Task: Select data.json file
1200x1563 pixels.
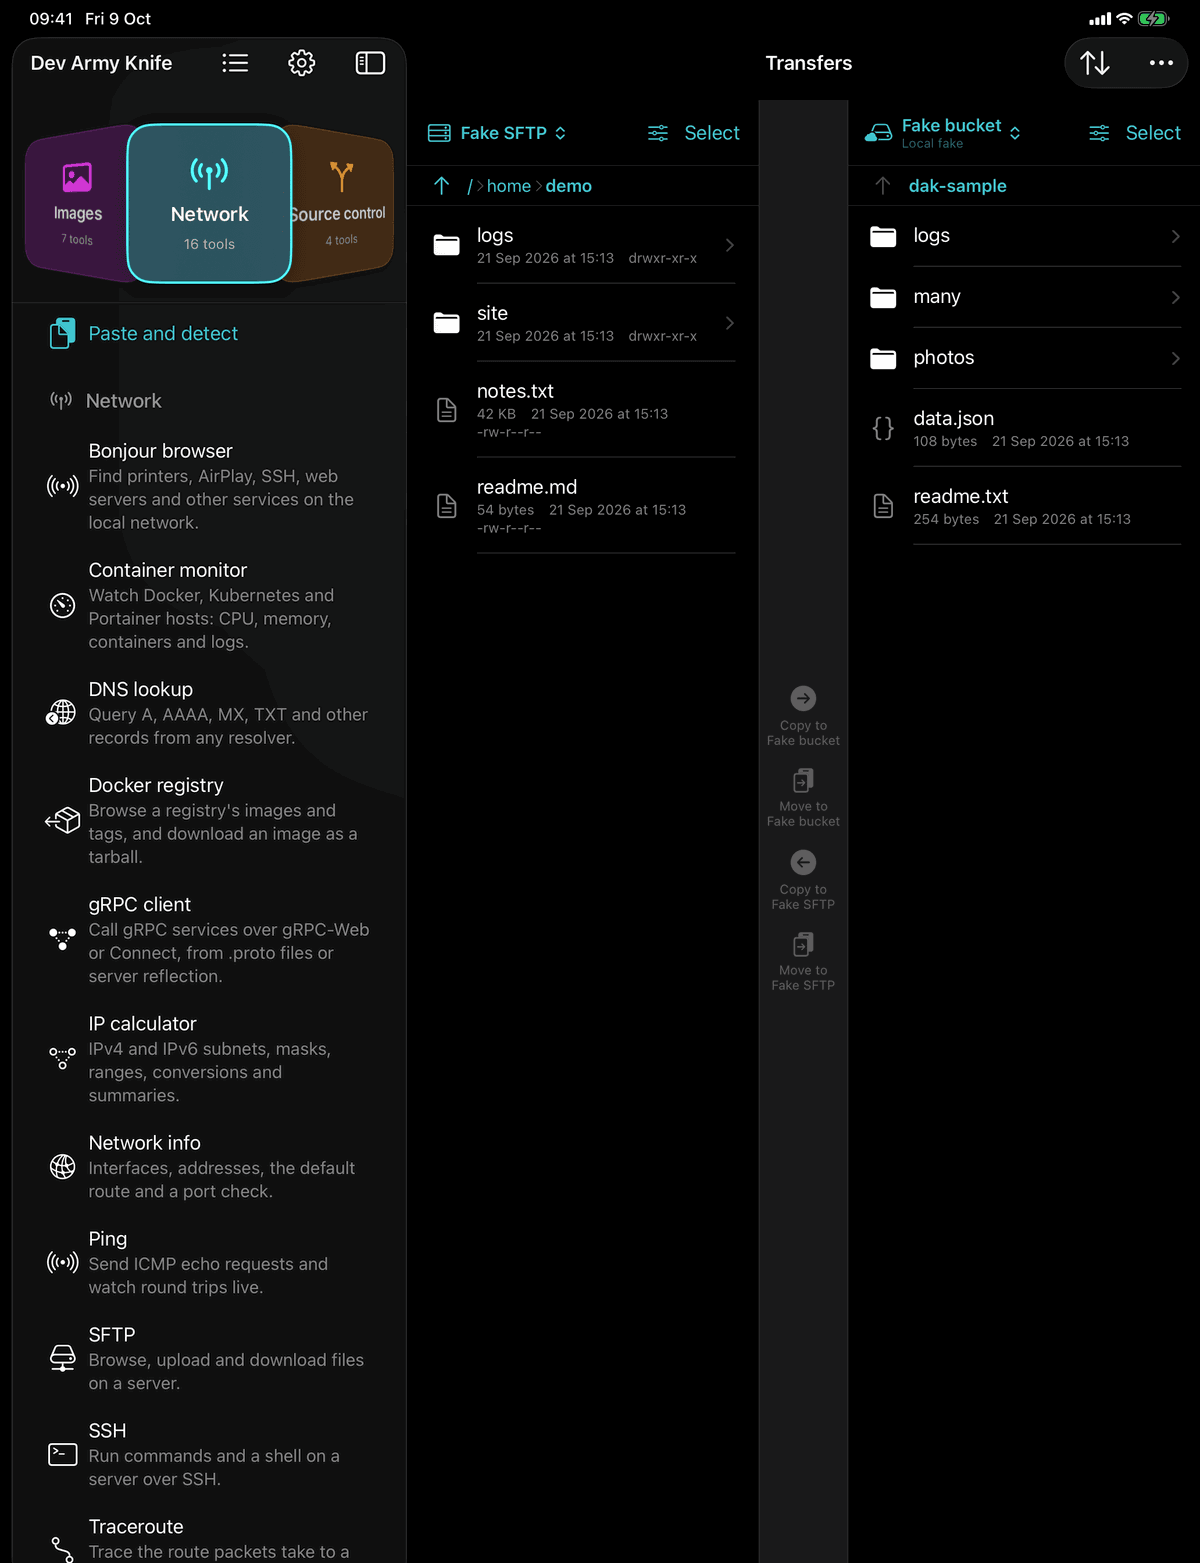Action: [x=1025, y=428]
